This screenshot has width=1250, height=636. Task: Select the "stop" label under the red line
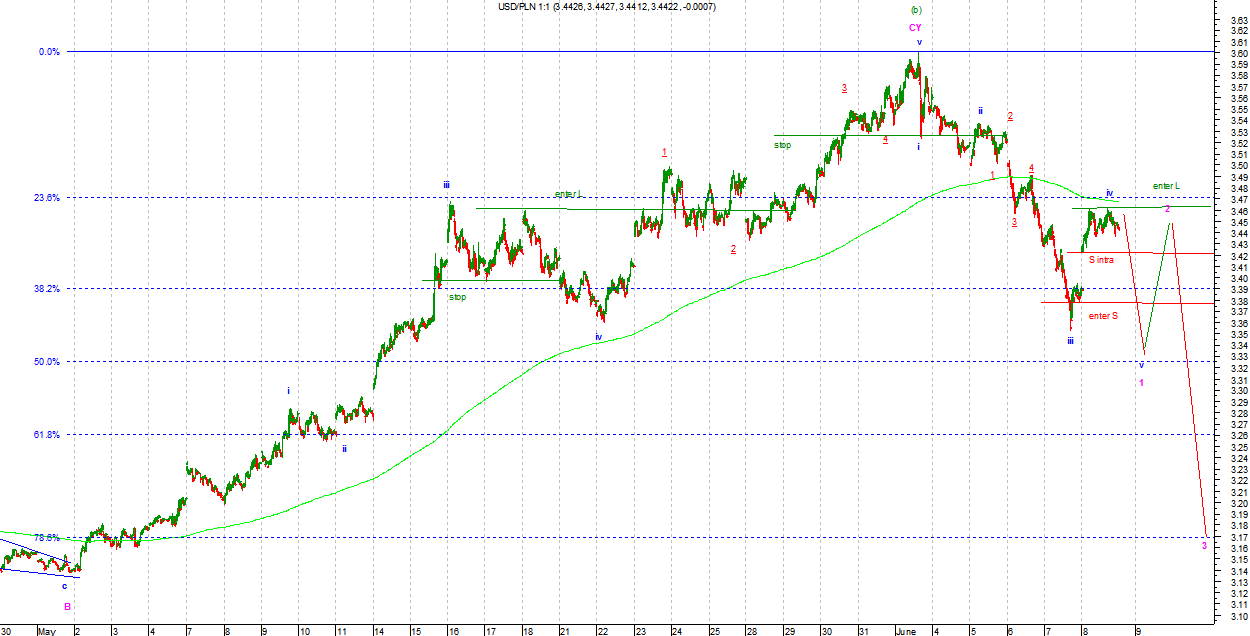pyautogui.click(x=782, y=145)
